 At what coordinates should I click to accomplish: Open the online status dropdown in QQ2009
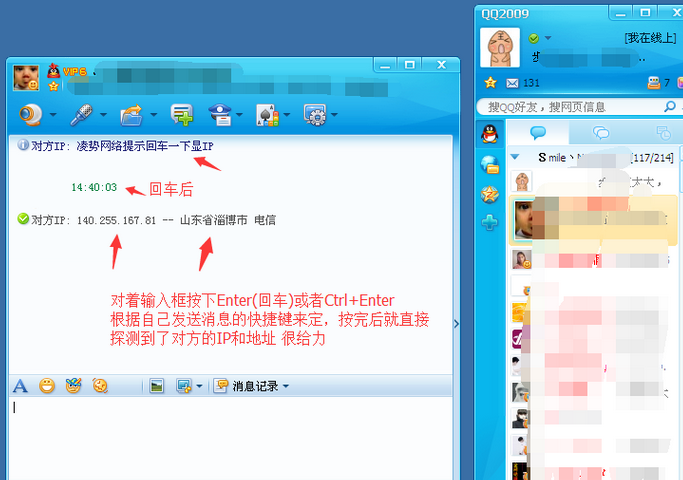tap(548, 38)
